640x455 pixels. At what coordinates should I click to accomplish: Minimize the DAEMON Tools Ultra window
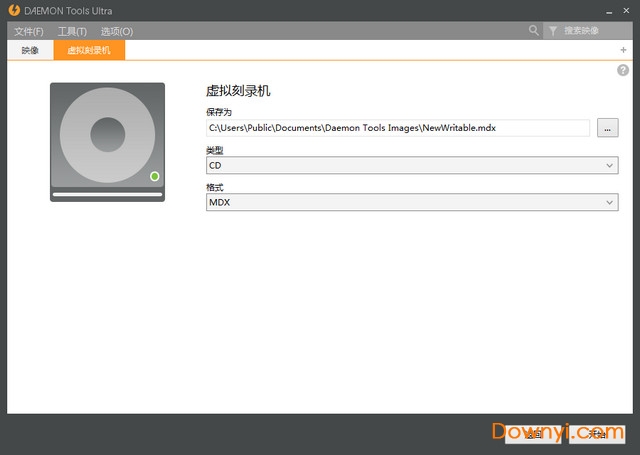point(609,11)
